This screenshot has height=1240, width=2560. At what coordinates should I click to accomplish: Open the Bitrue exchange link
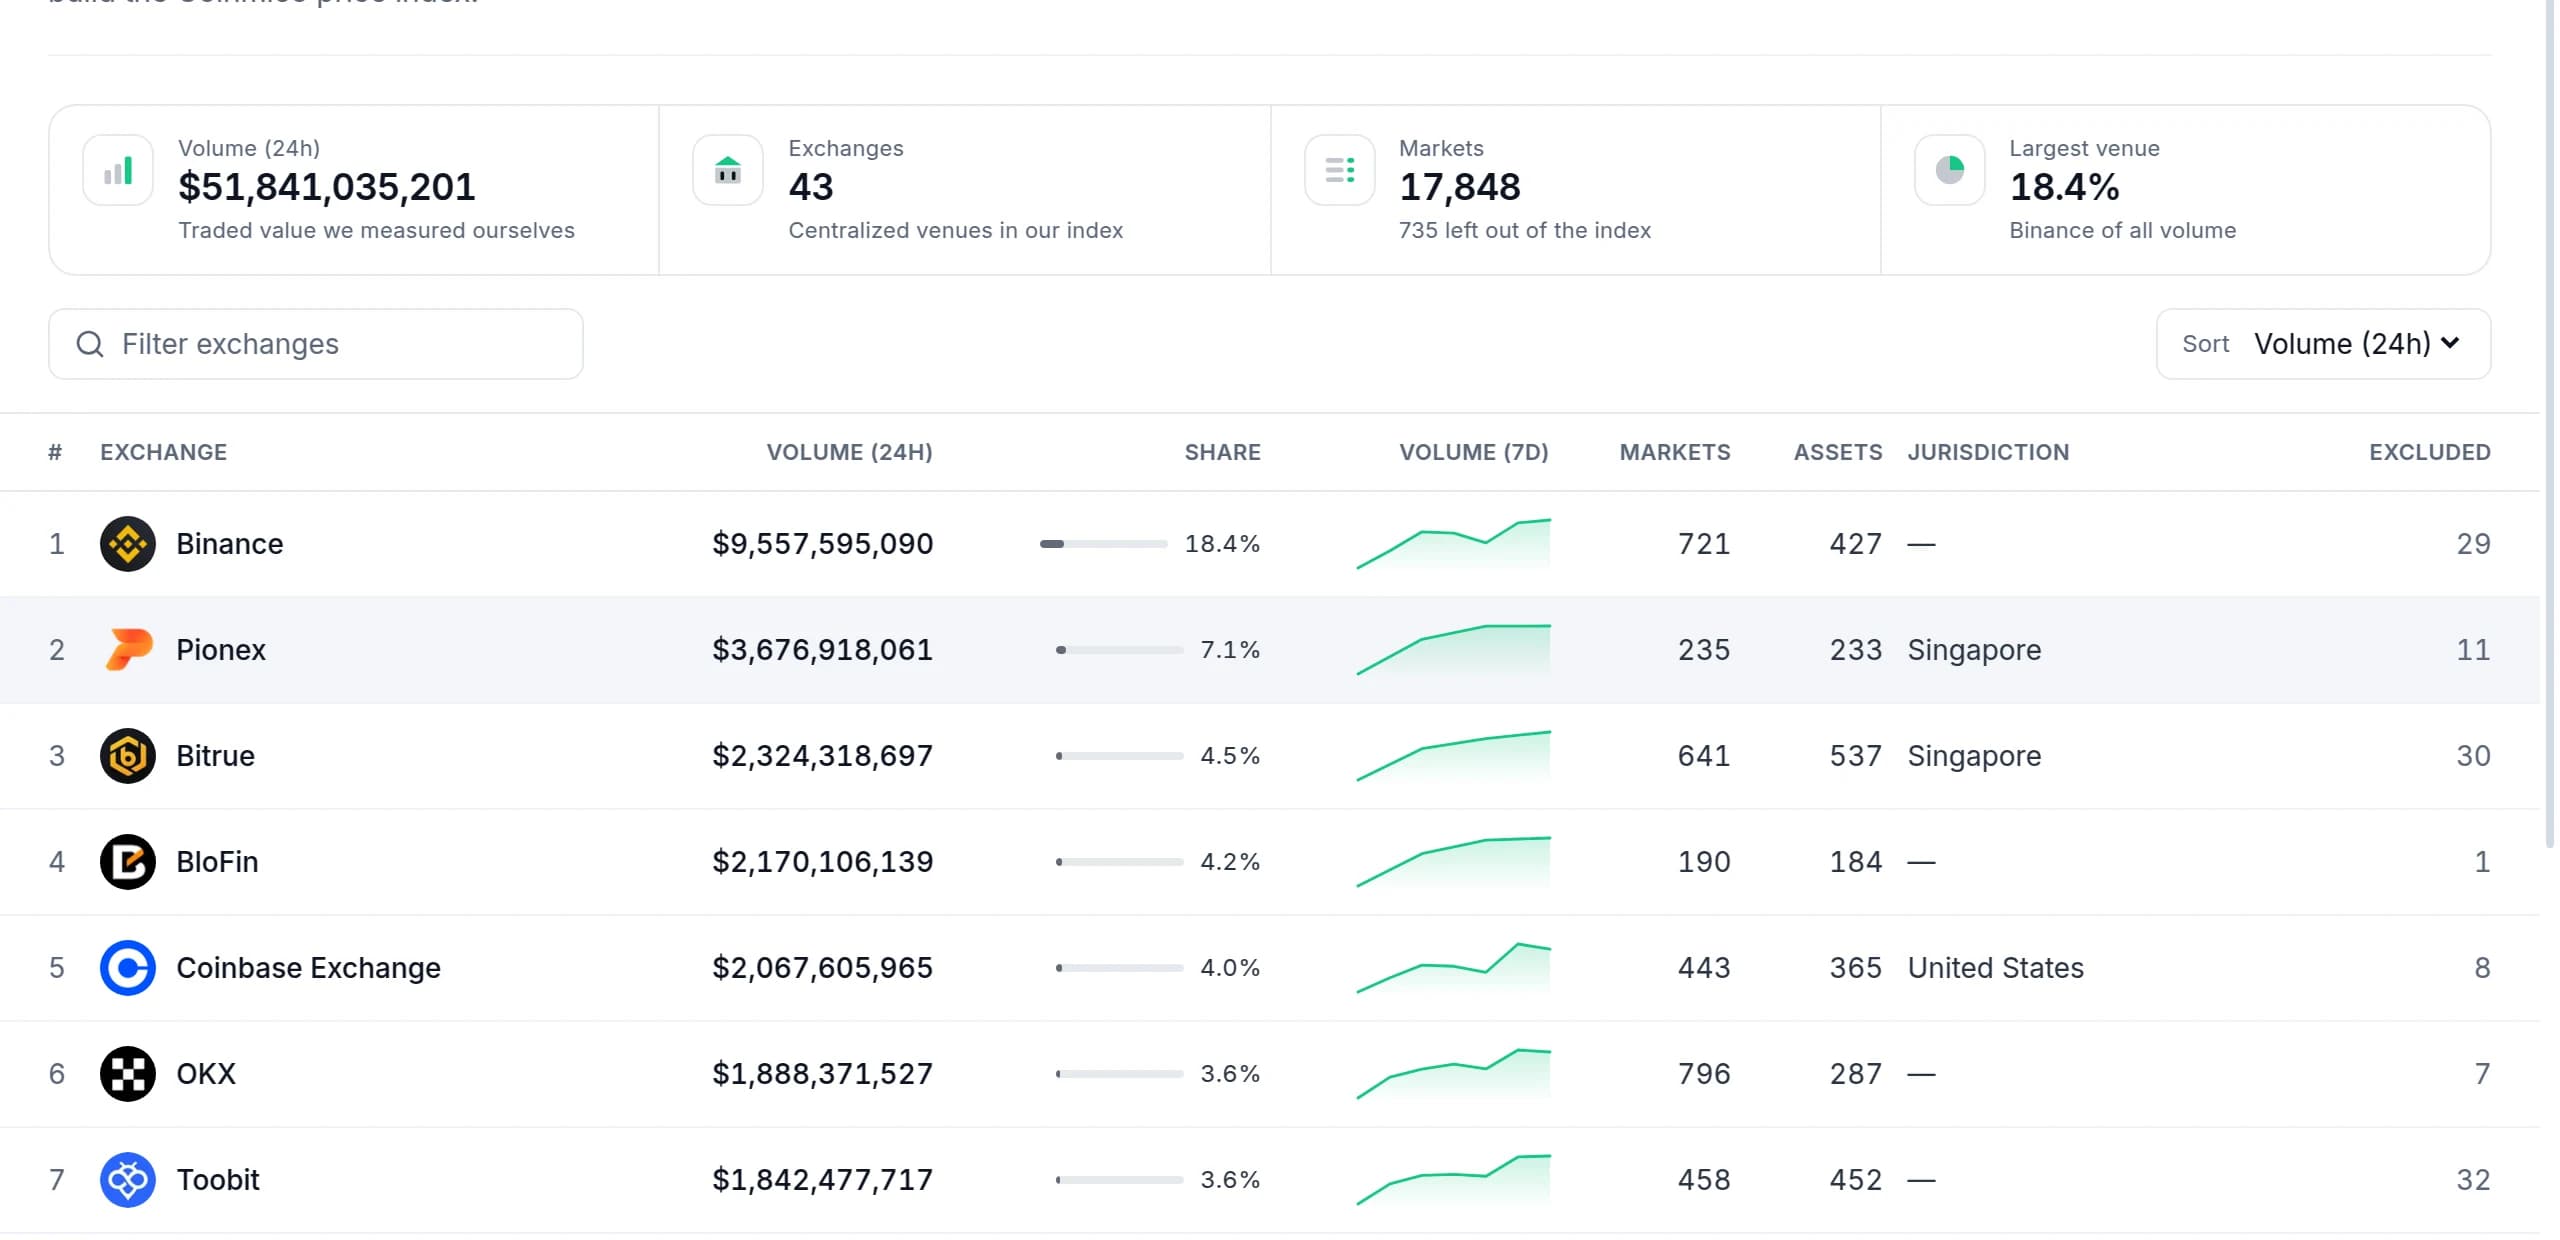click(216, 756)
